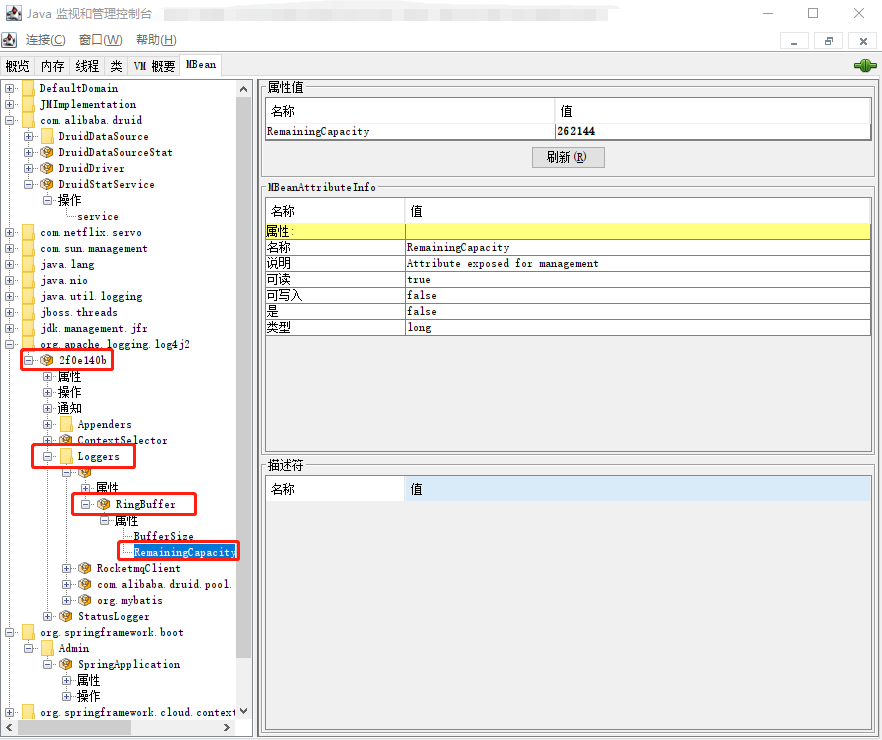Click the Loggers folder icon
This screenshot has width=882, height=740.
66,456
